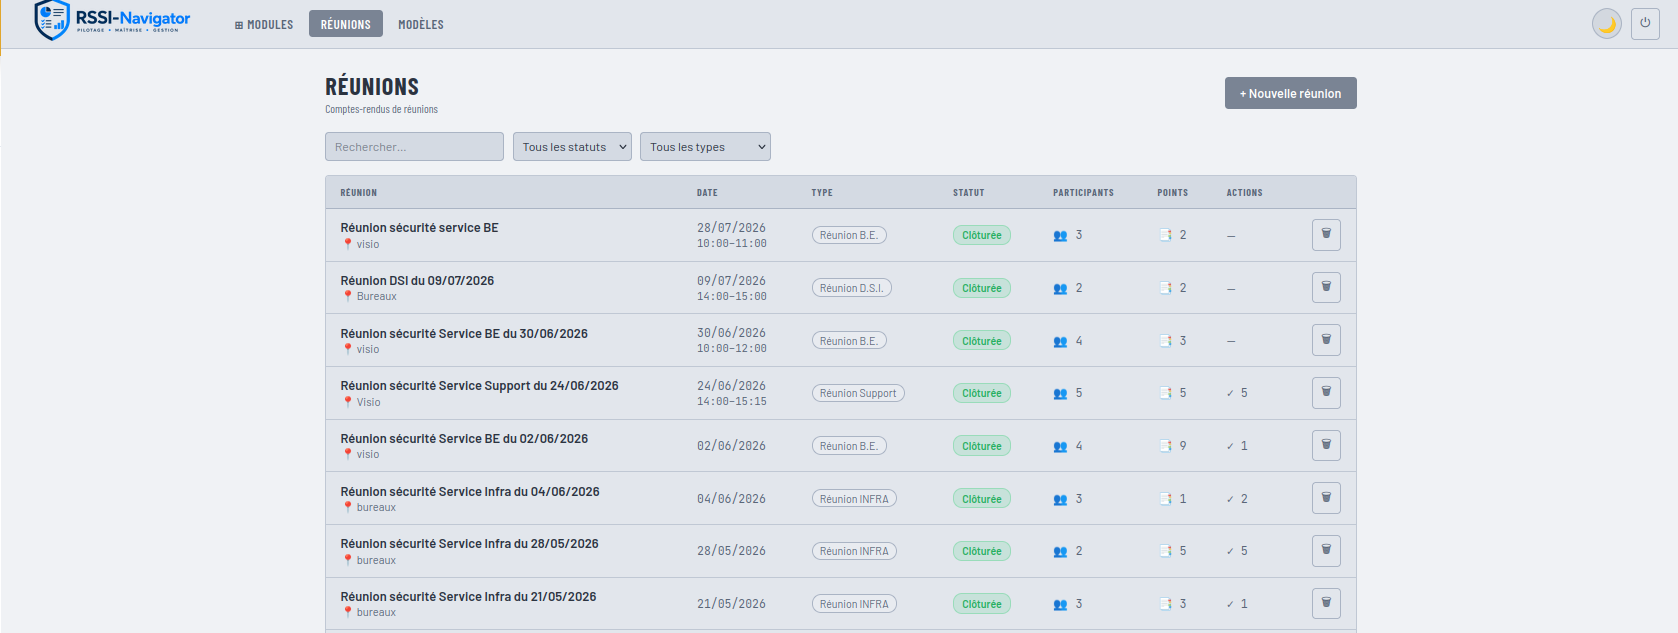Delete the Service Infra du 21/05/2026 meeting
1678x633 pixels.
pos(1326,603)
